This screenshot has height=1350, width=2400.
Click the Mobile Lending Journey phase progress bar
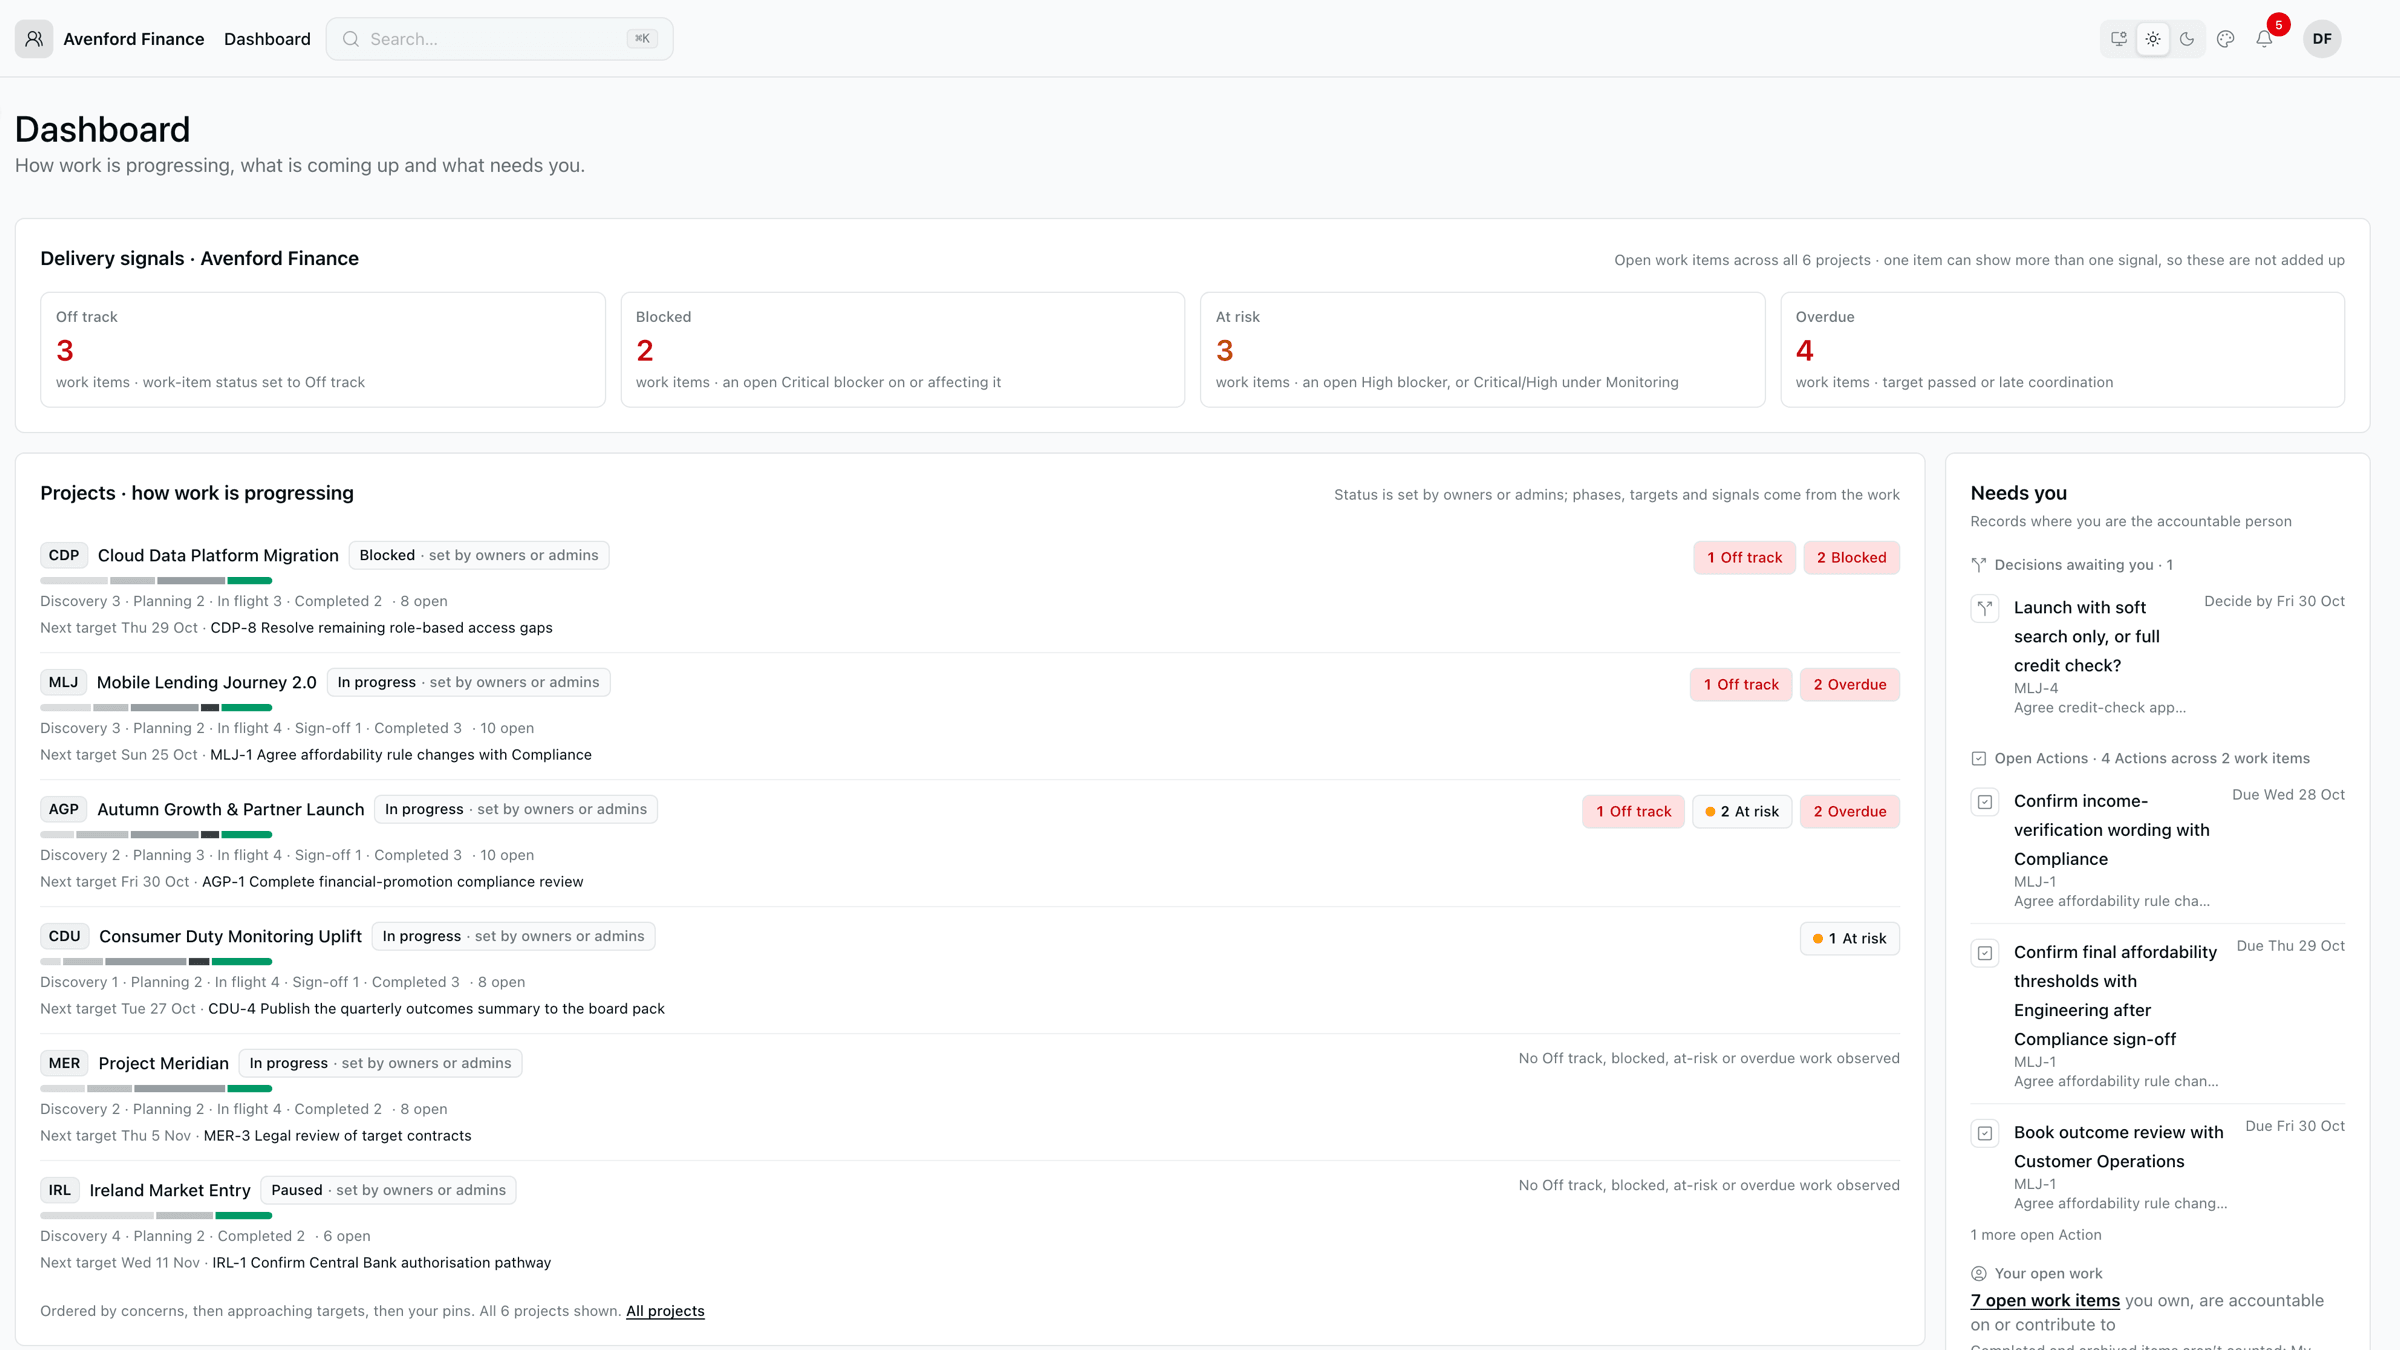coord(156,708)
